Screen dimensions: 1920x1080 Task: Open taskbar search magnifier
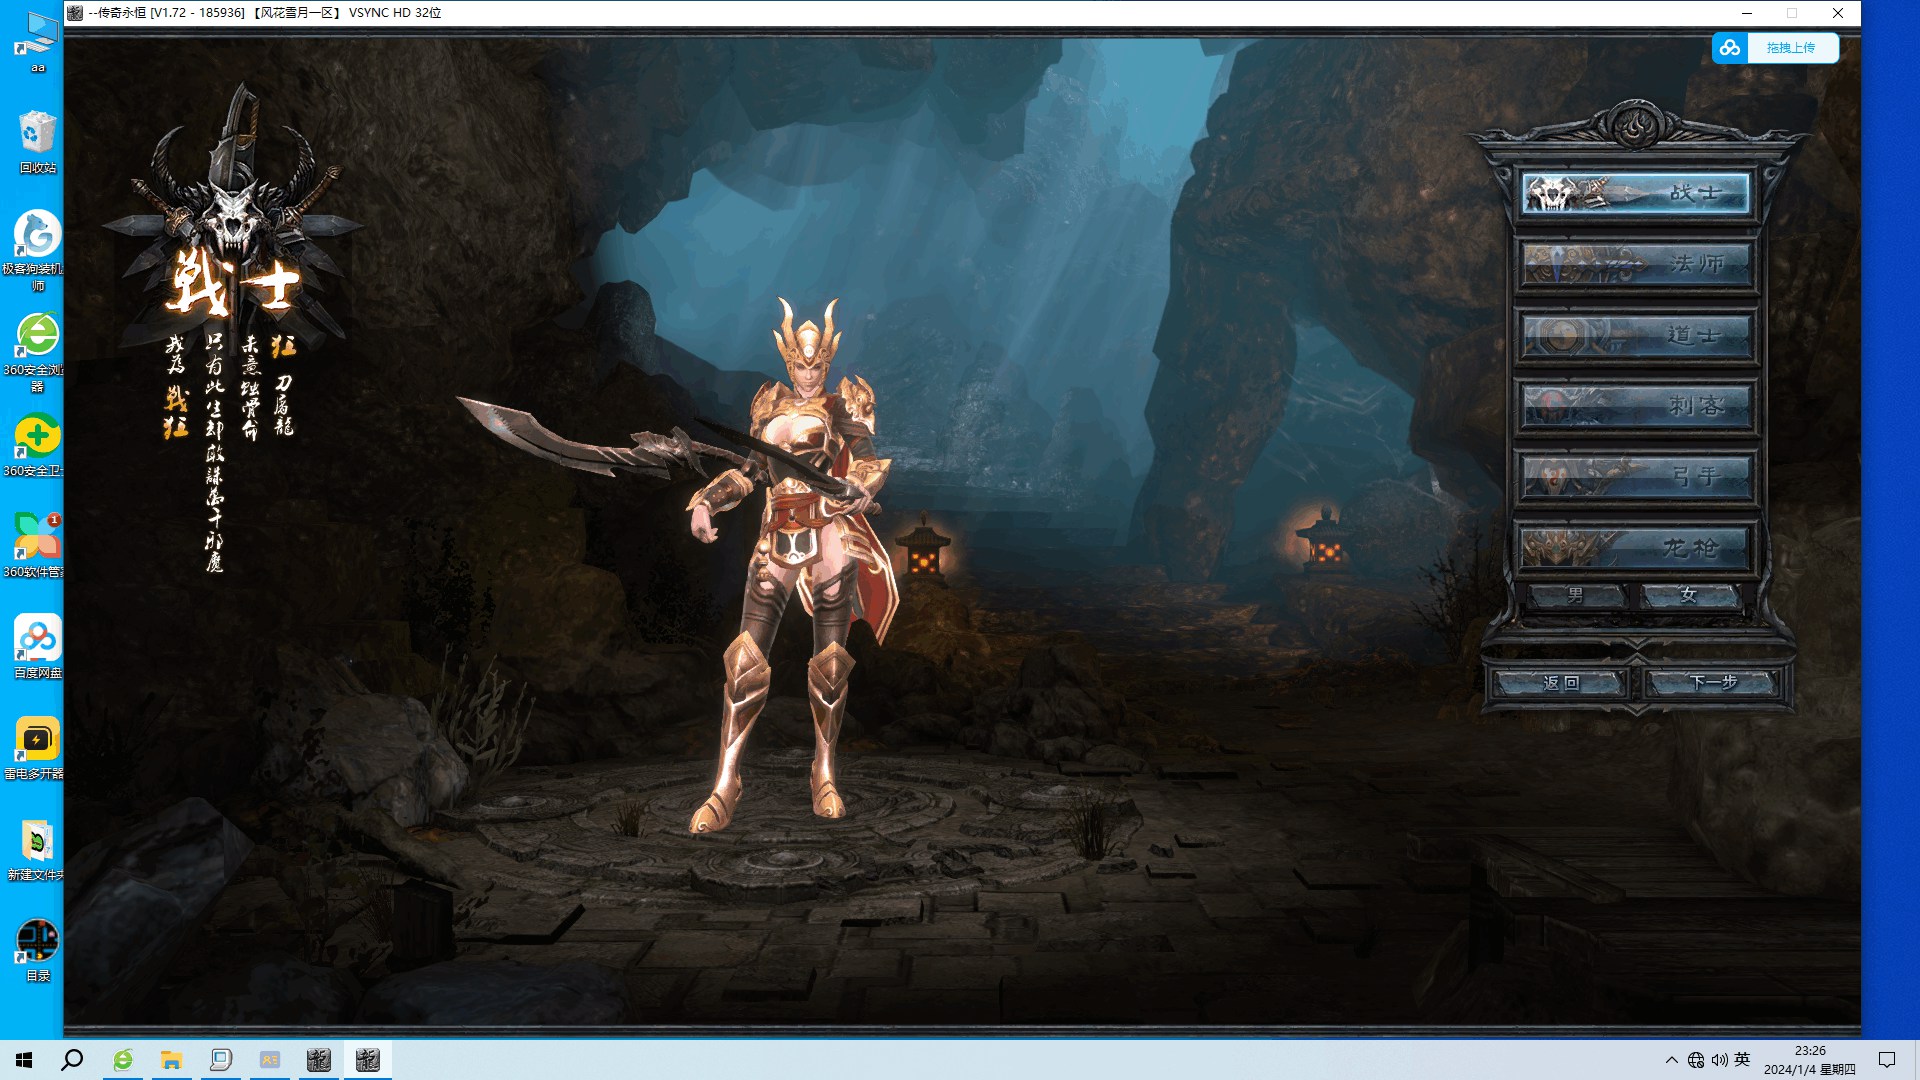click(72, 1060)
